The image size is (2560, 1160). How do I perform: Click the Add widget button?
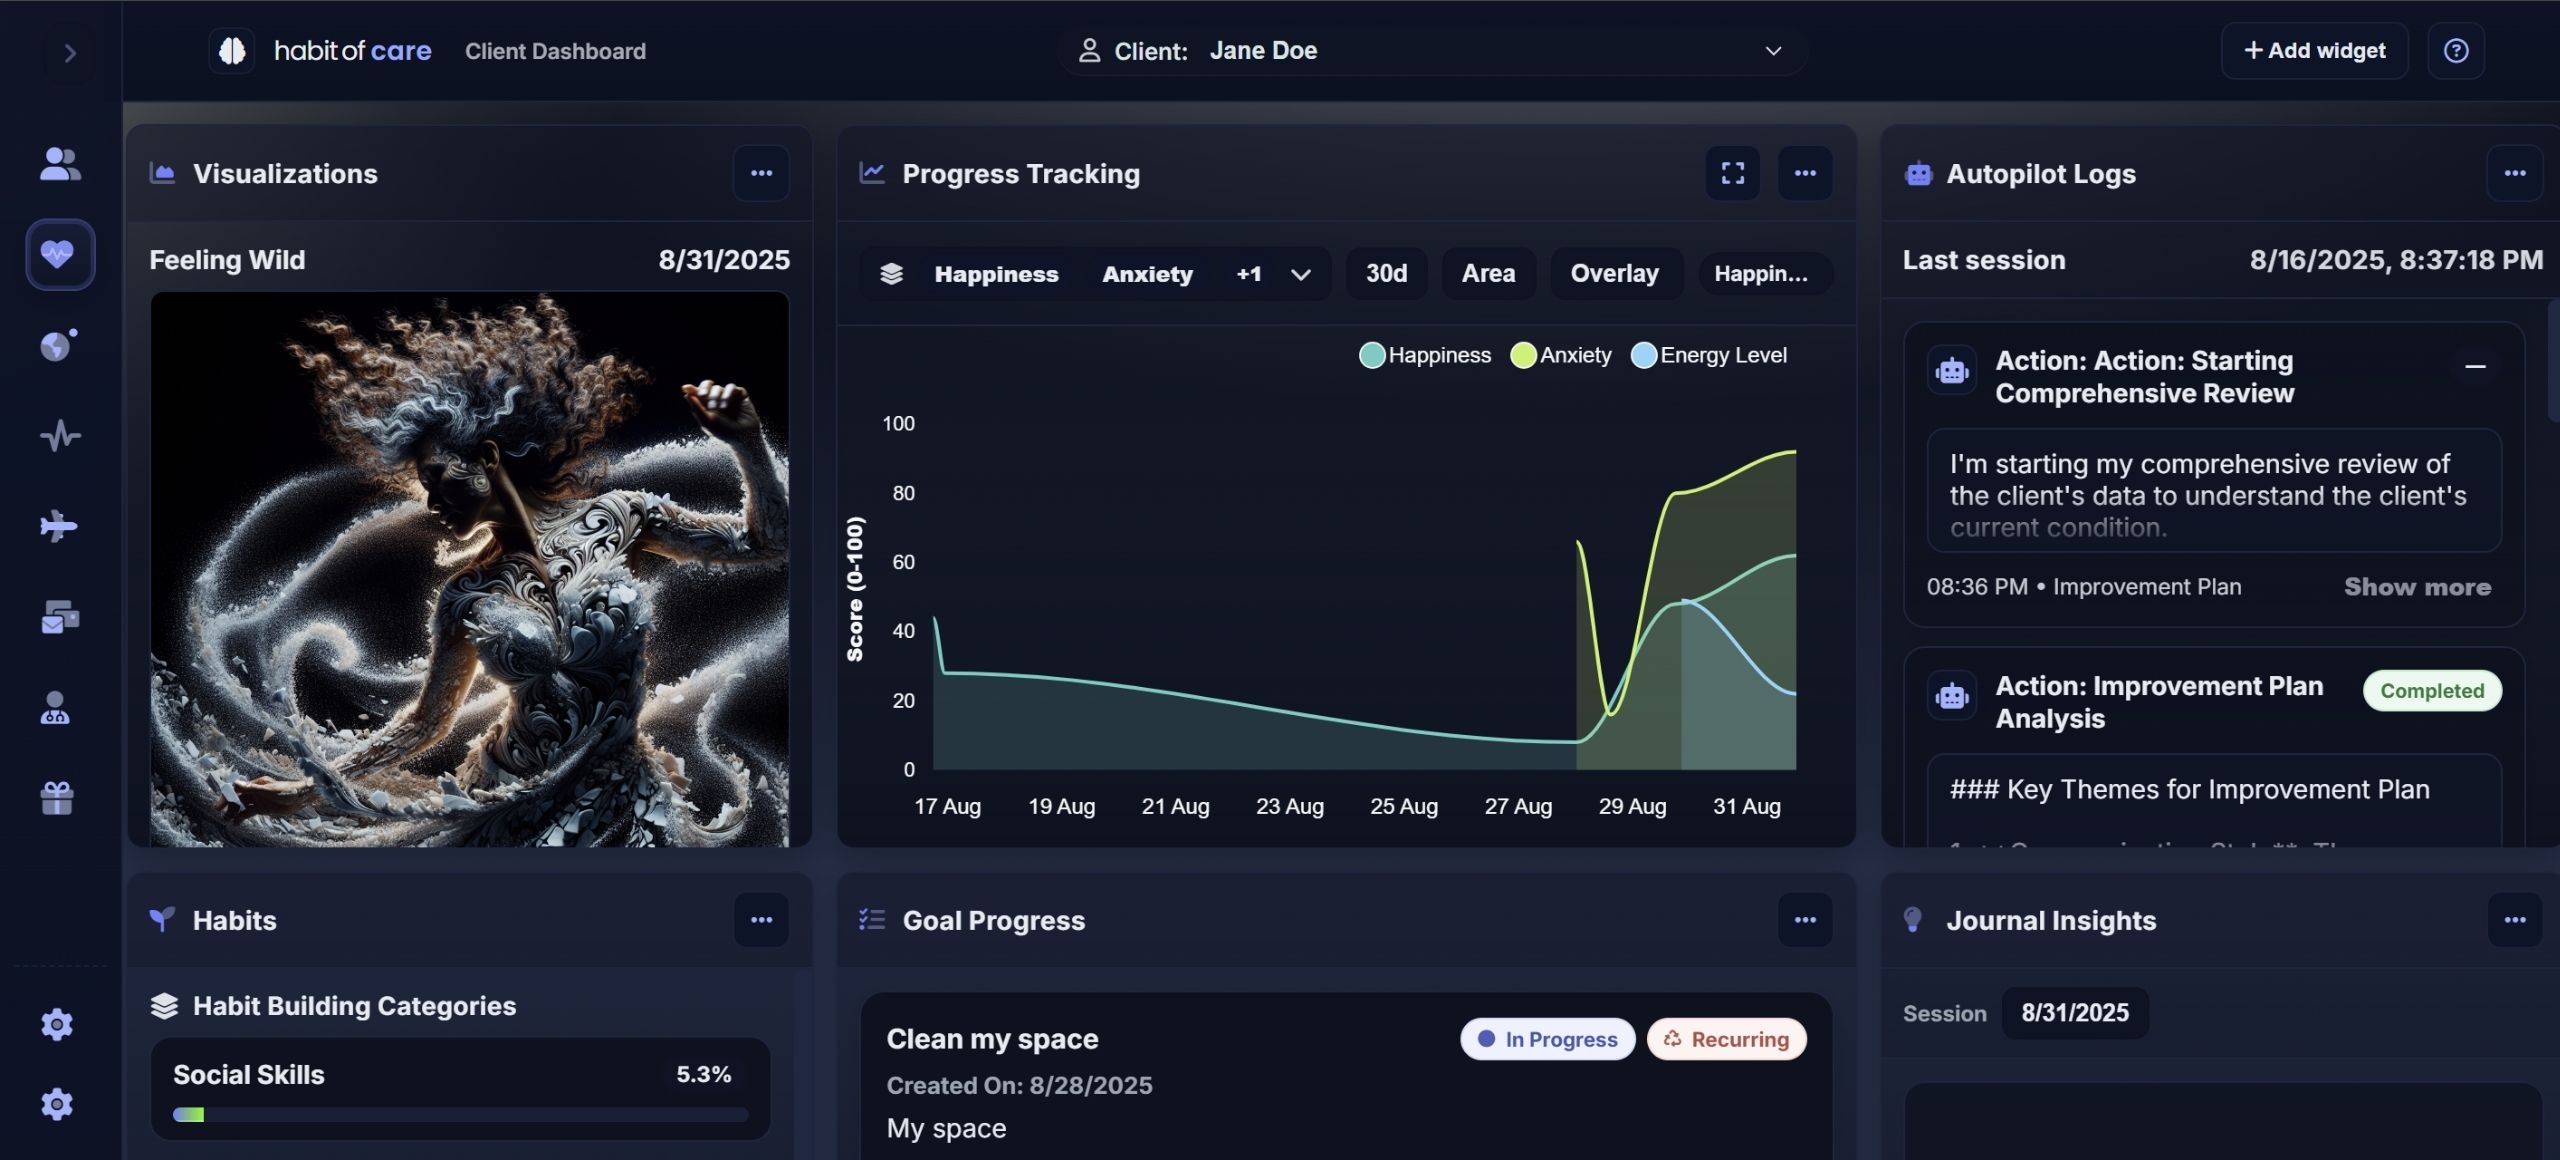pos(2314,51)
